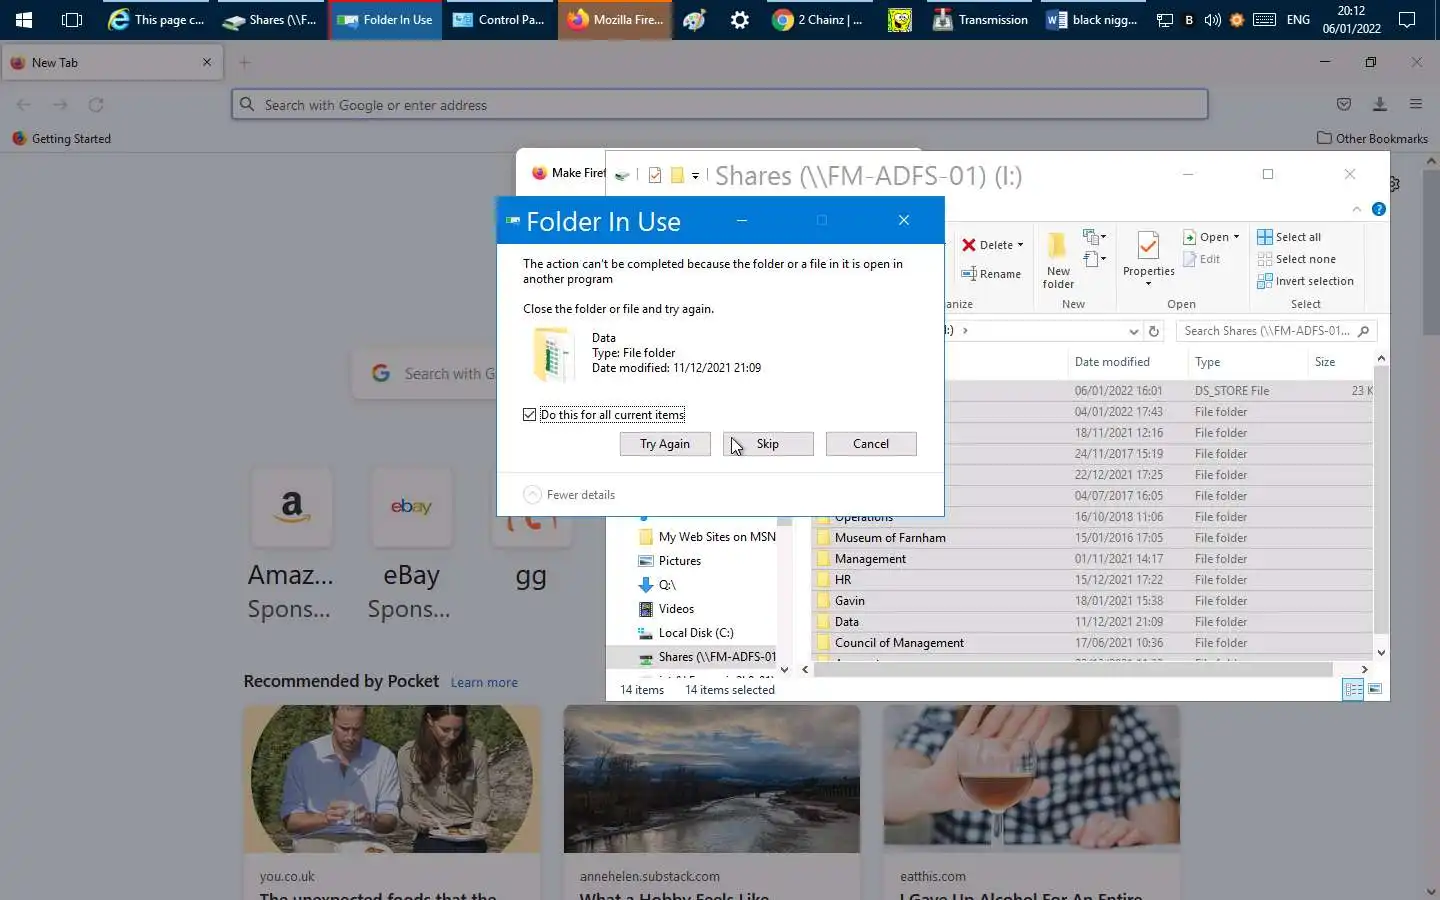Click the navigation pane scroll-down arrow
This screenshot has height=900, width=1440.
784,669
